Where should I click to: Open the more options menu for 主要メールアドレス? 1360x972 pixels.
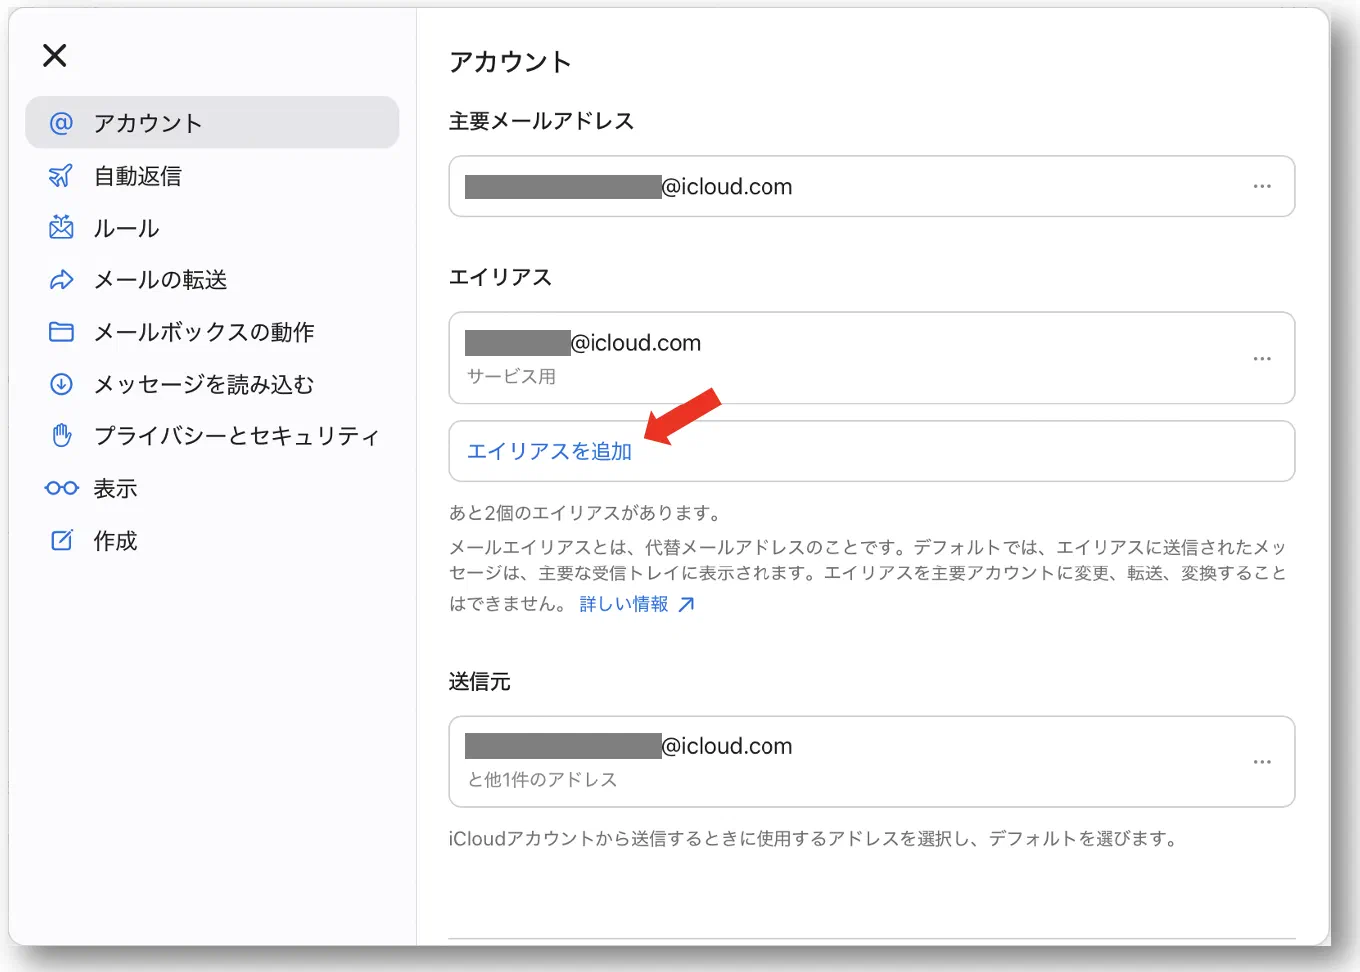pos(1262,186)
